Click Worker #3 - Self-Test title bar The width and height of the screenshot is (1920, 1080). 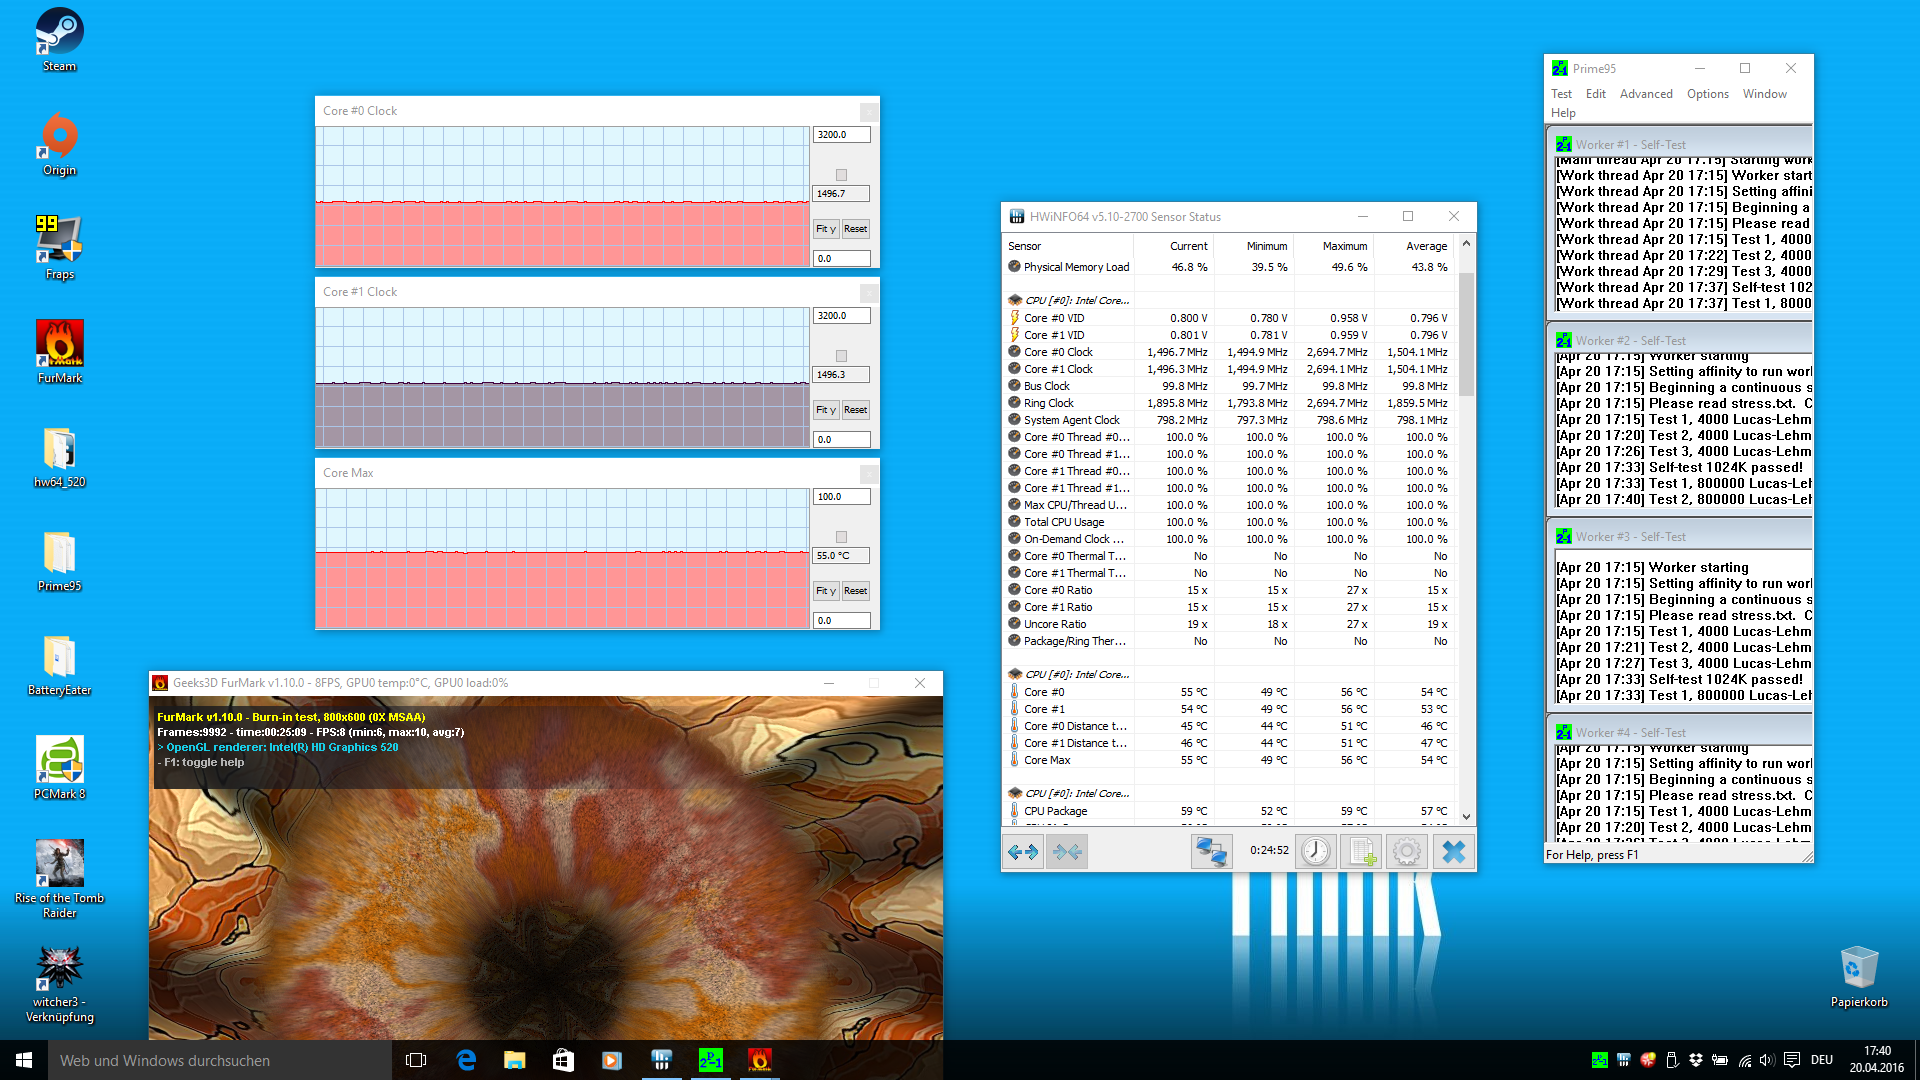(1680, 536)
